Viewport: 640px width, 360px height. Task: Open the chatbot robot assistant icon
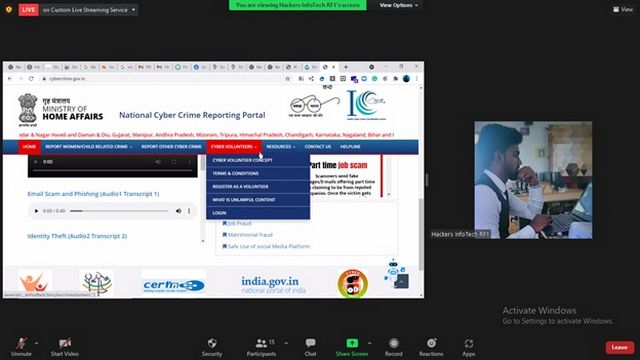click(393, 270)
